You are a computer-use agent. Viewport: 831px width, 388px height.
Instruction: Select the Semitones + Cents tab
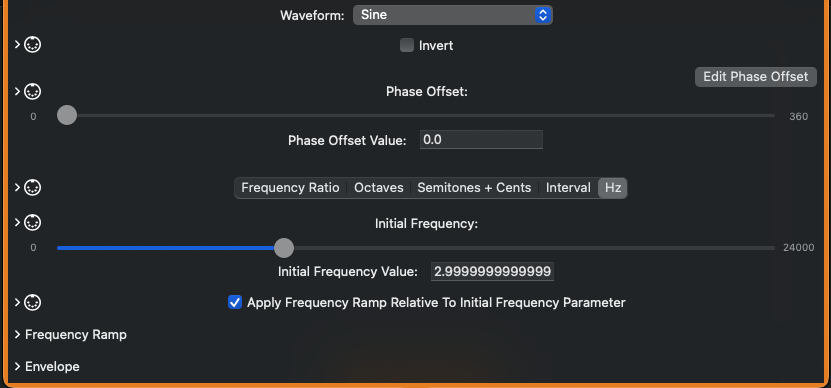click(x=474, y=188)
